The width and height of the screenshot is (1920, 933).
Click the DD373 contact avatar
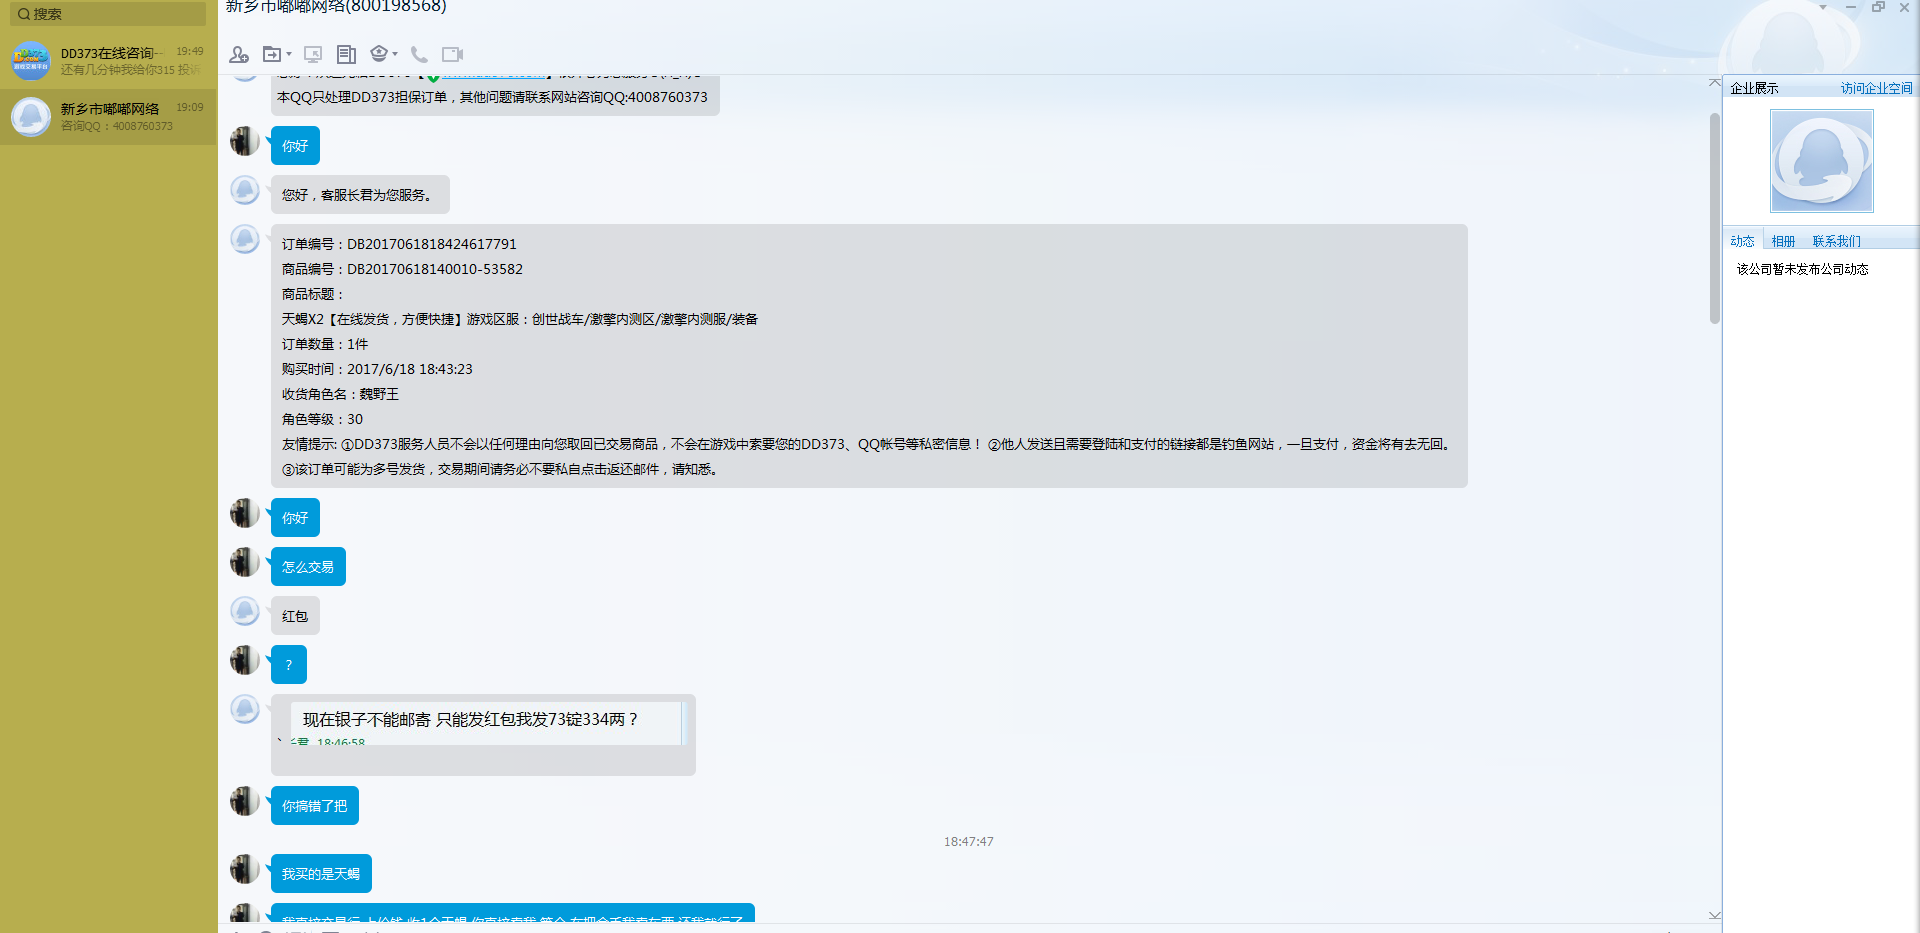point(31,61)
